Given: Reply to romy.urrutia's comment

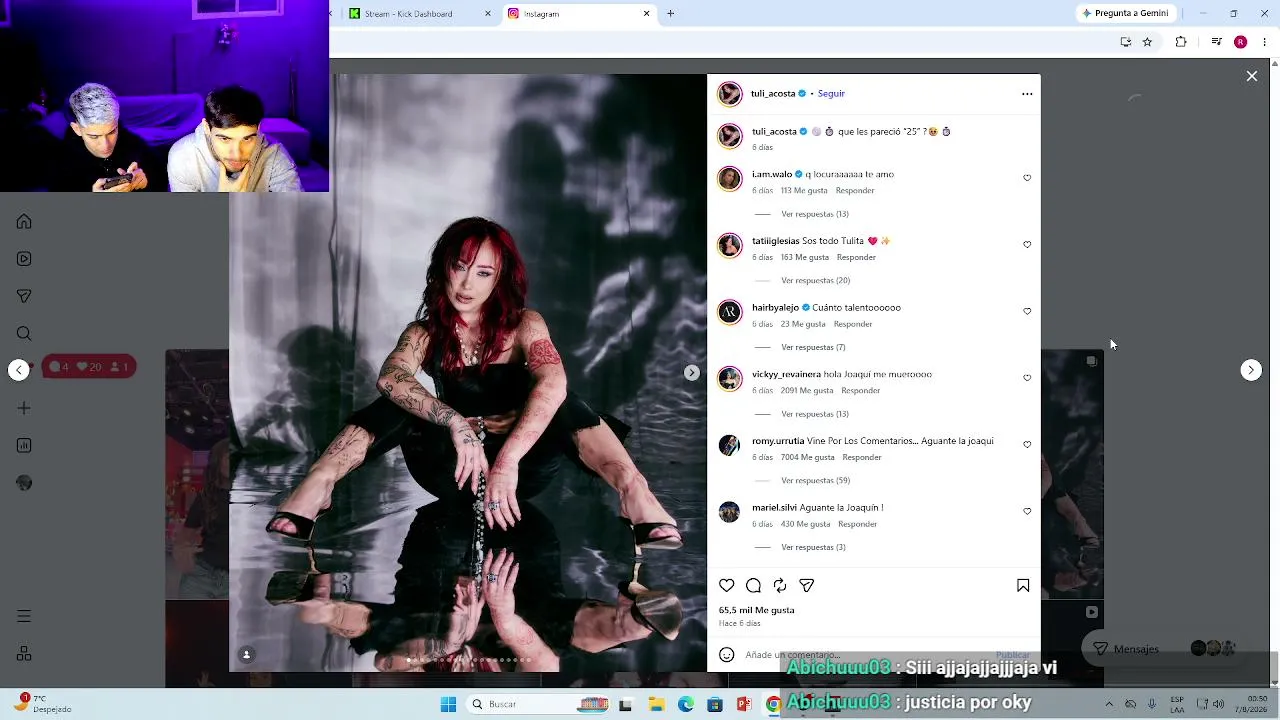Looking at the screenshot, I should click(862, 458).
